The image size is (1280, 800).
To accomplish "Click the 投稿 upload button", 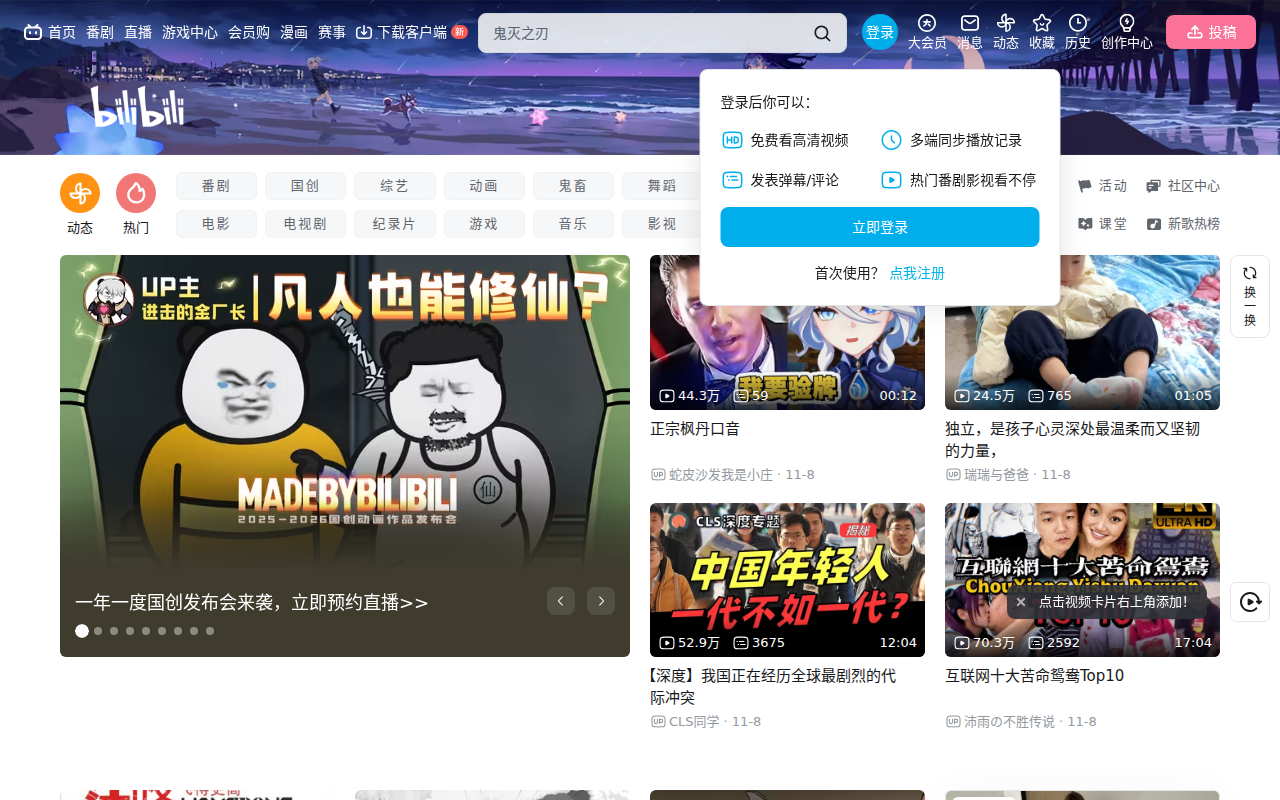I will coord(1211,31).
